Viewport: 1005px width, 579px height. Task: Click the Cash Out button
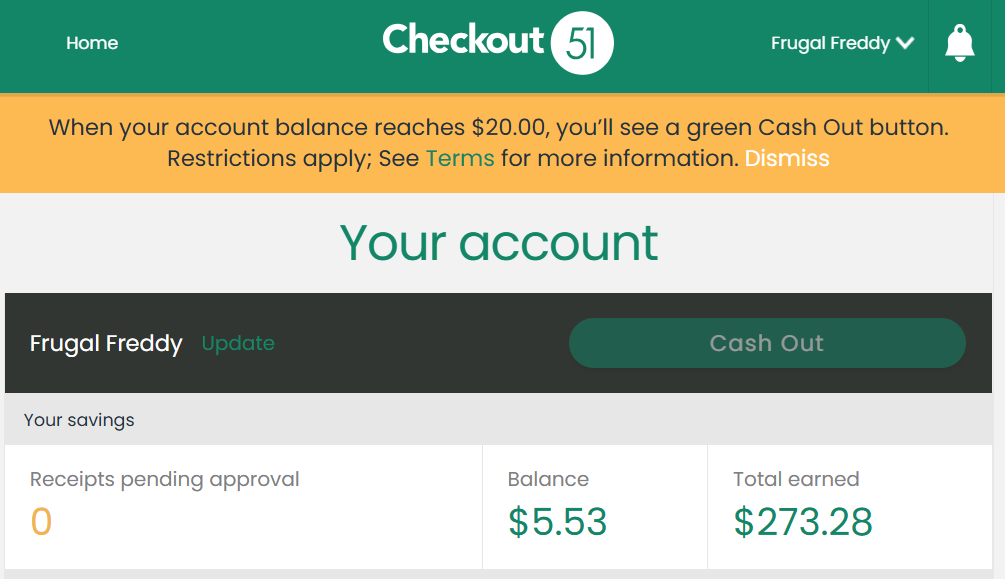[767, 343]
